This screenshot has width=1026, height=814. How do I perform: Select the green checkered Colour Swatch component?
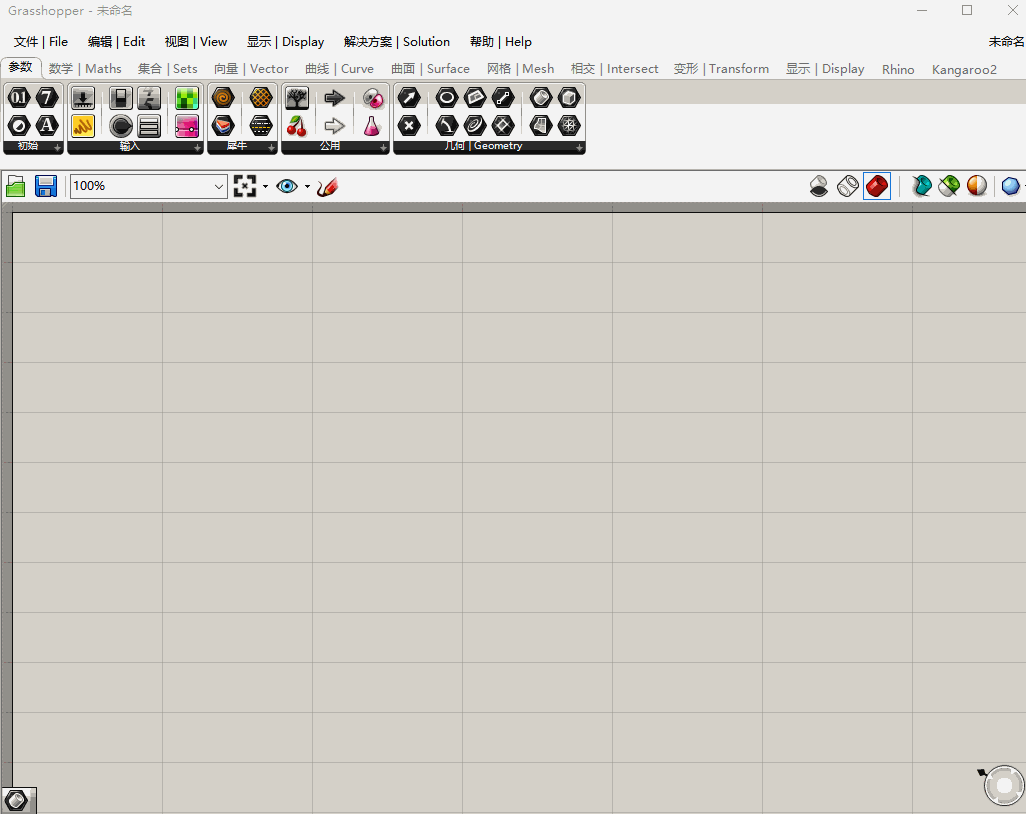click(187, 98)
